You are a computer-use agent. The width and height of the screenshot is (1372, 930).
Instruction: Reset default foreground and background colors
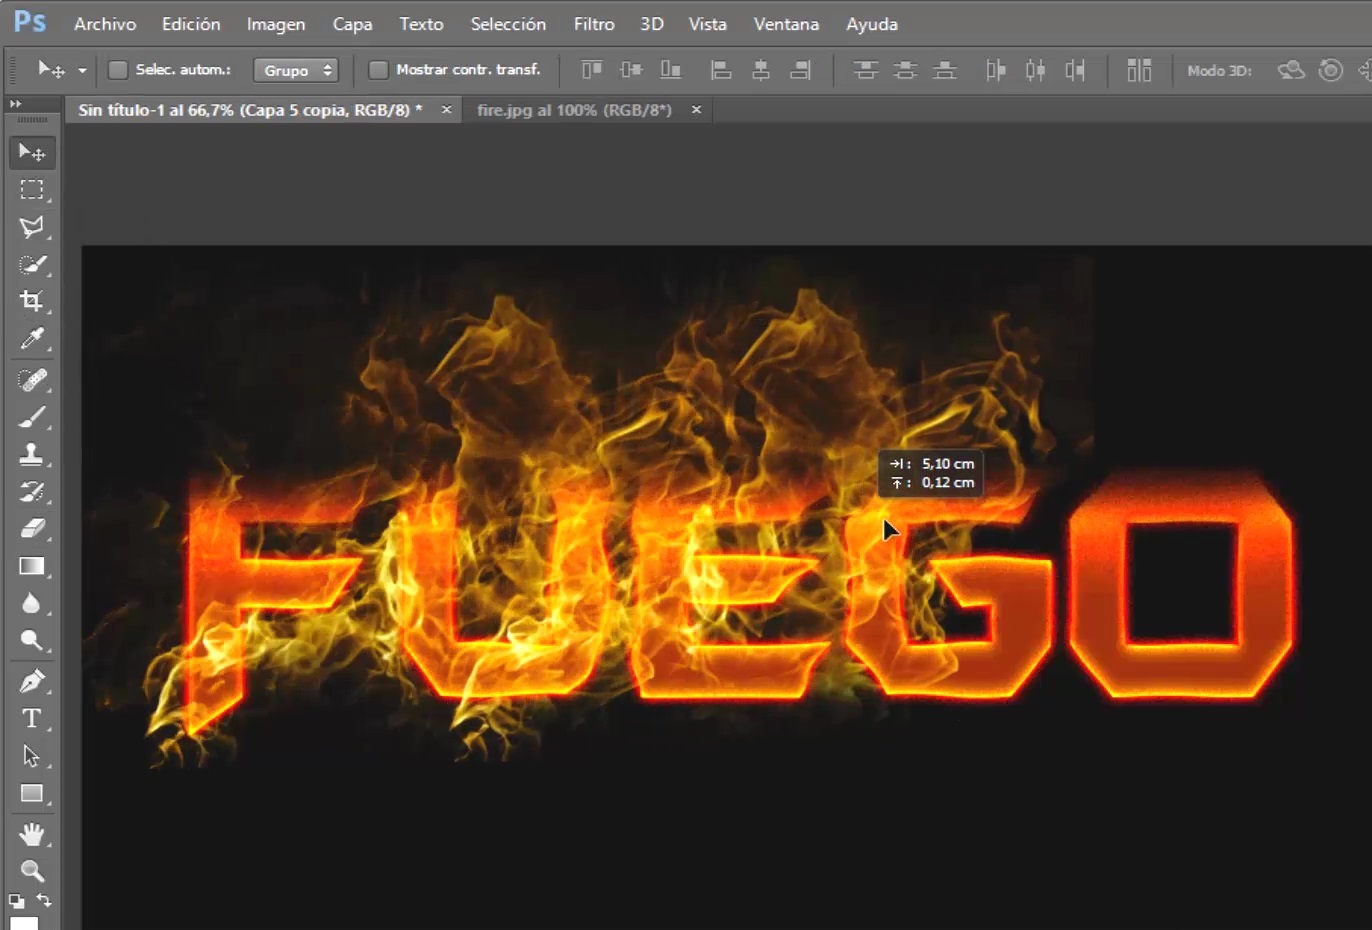[x=16, y=901]
